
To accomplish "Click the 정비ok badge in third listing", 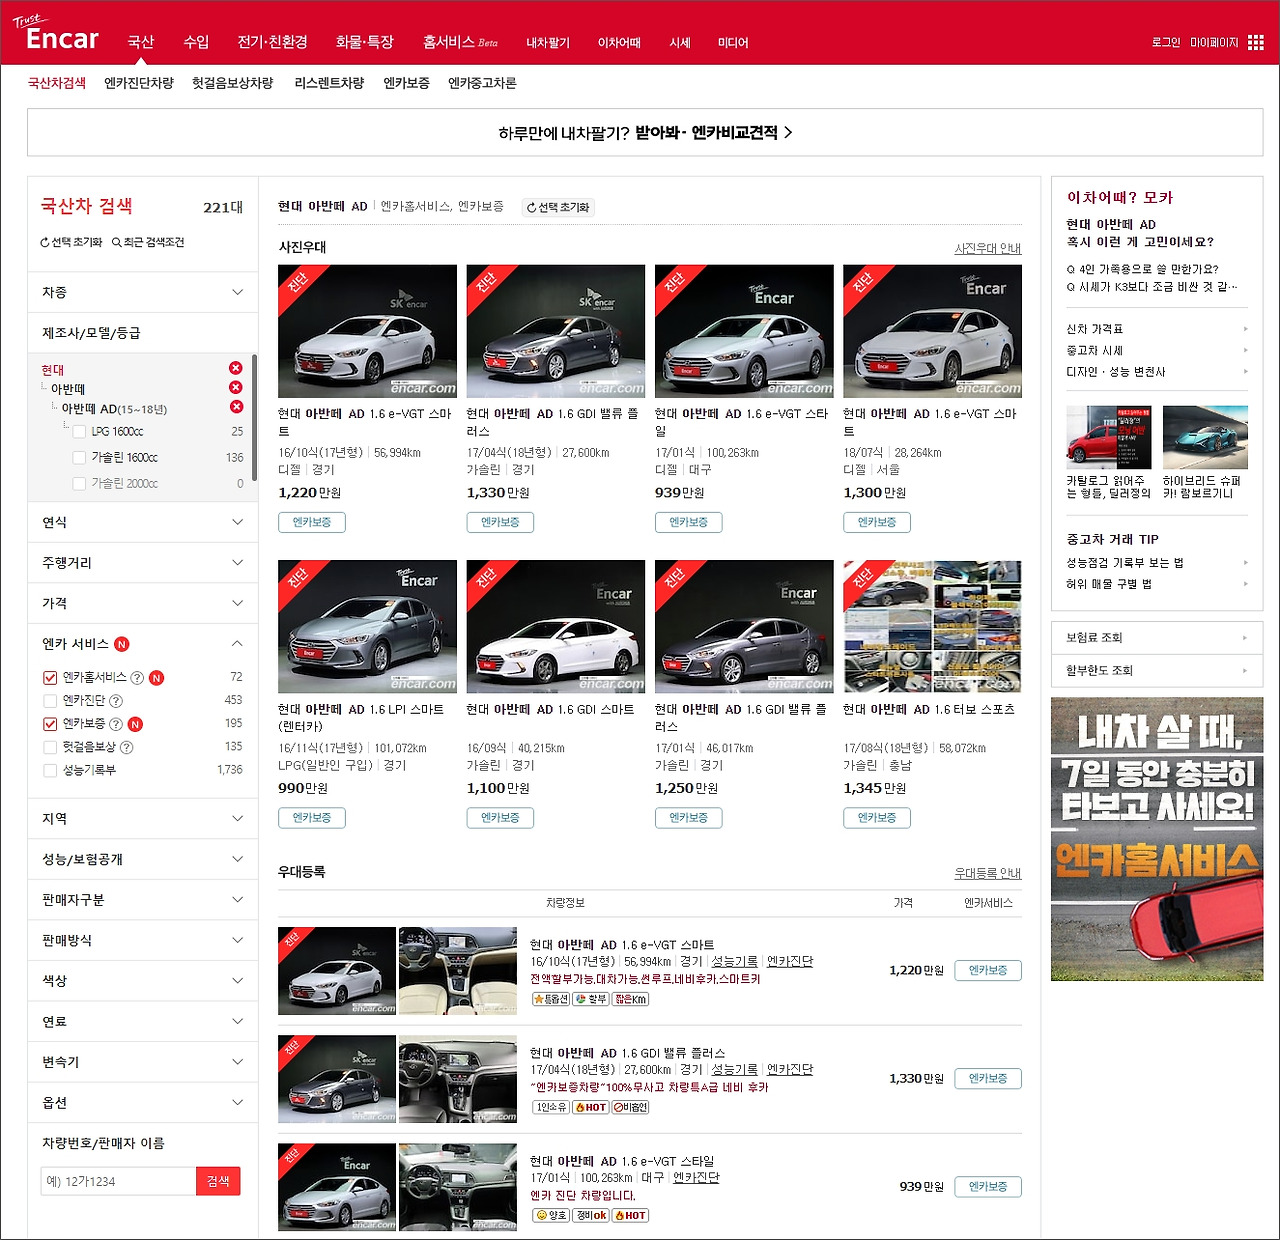I will tap(591, 1215).
